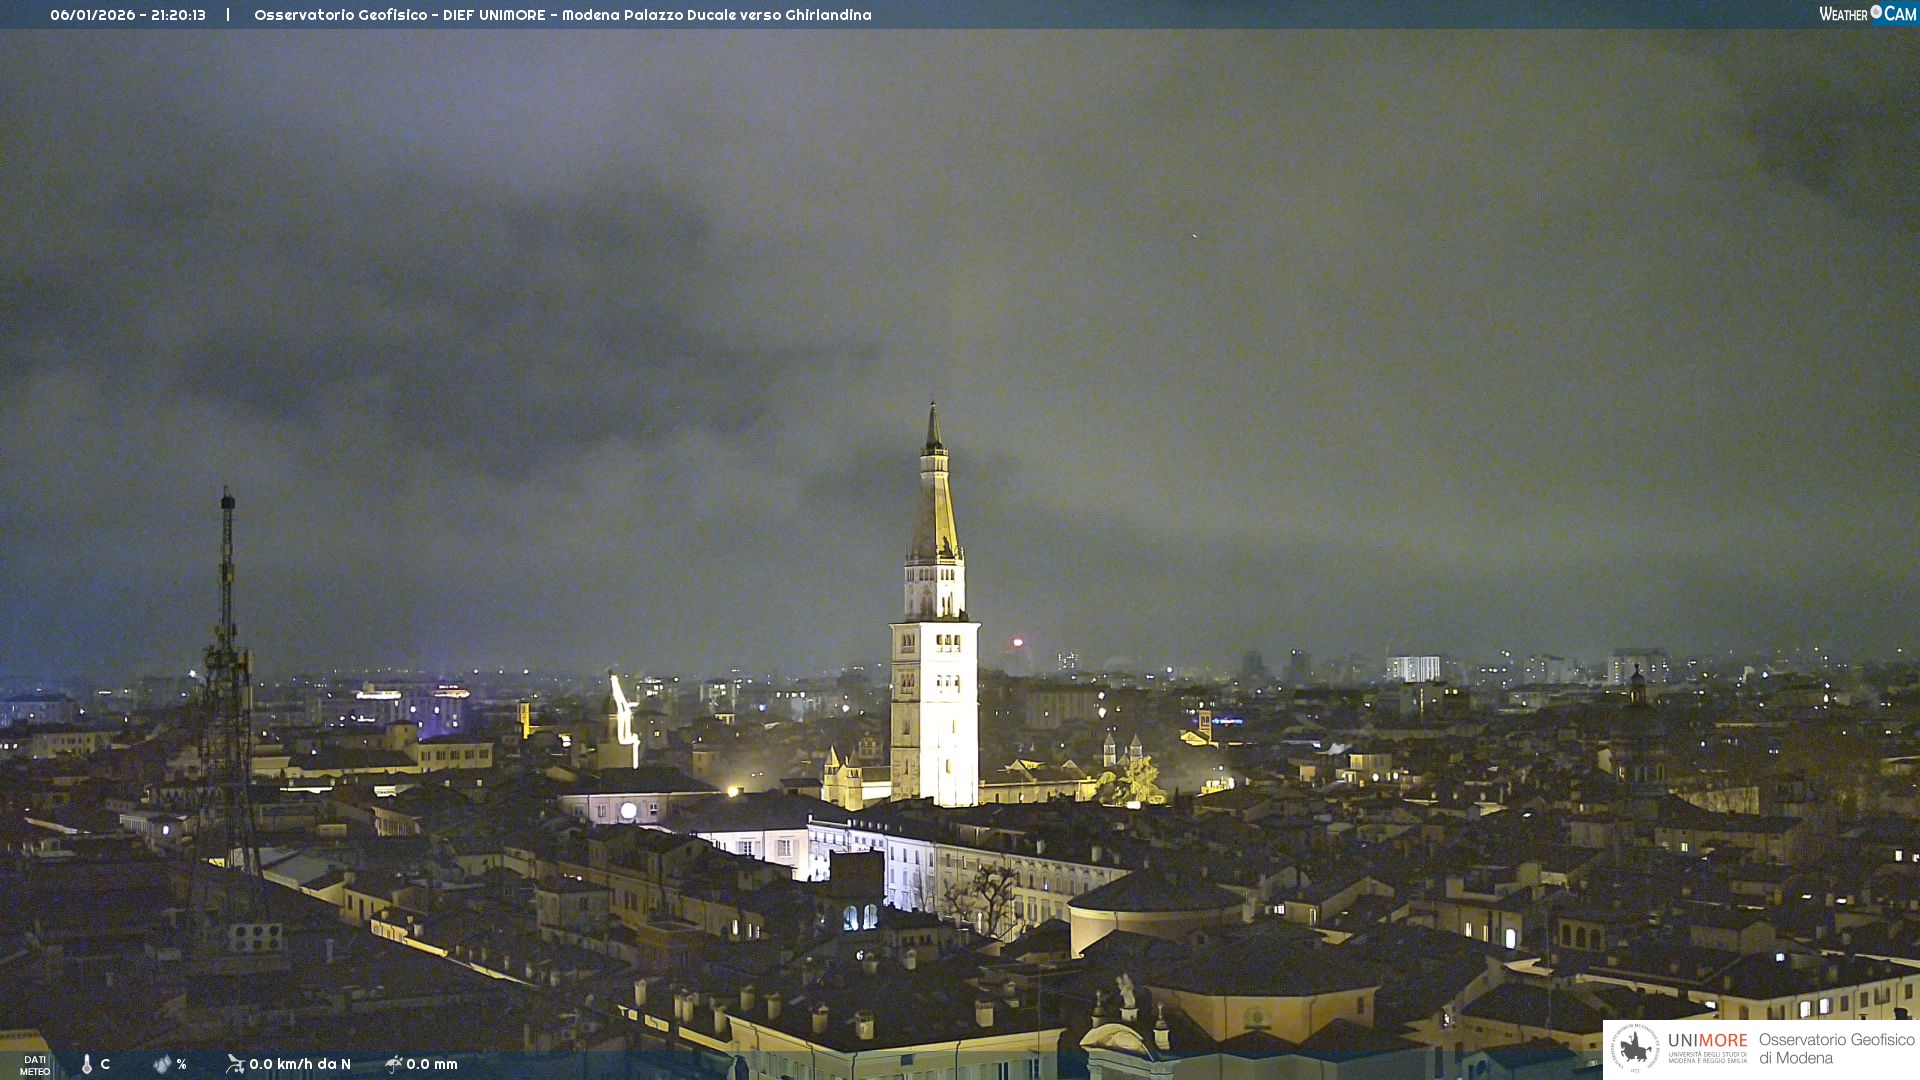Click the humidity water droplets icon
Viewport: 1920px width, 1080px height.
coord(162,1064)
